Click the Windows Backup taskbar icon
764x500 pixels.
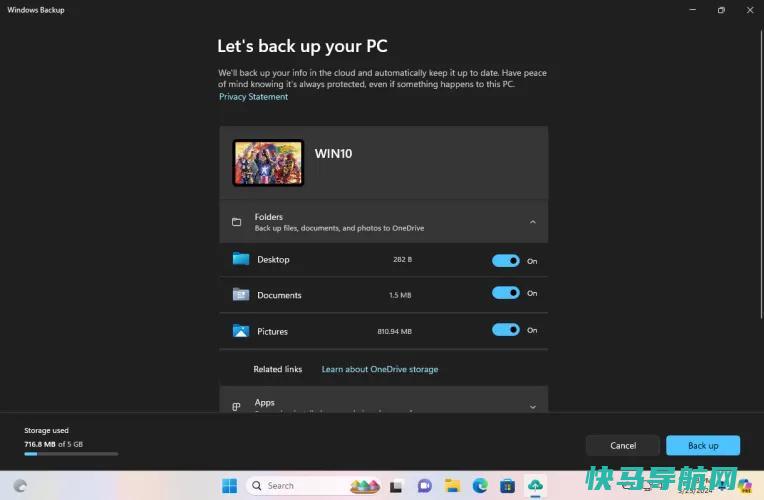[x=535, y=486]
